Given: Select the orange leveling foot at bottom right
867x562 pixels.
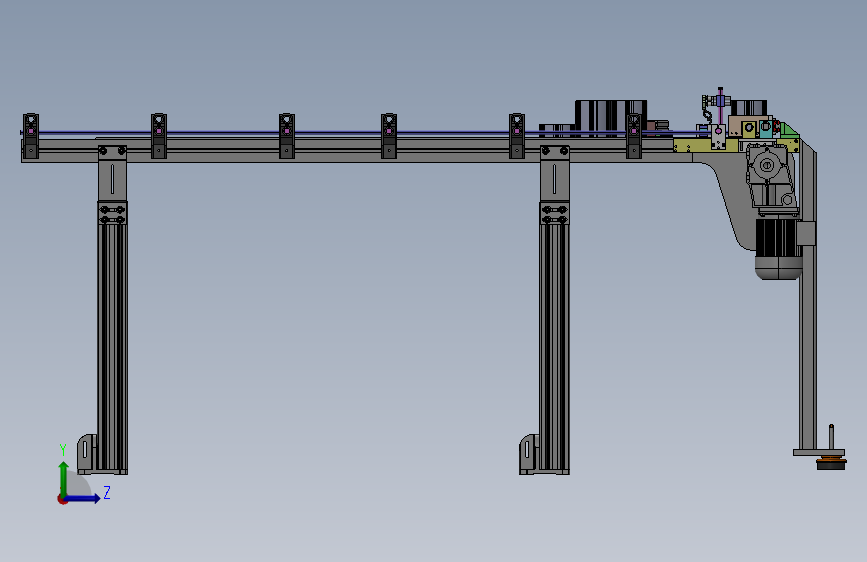Looking at the screenshot, I should 831,464.
